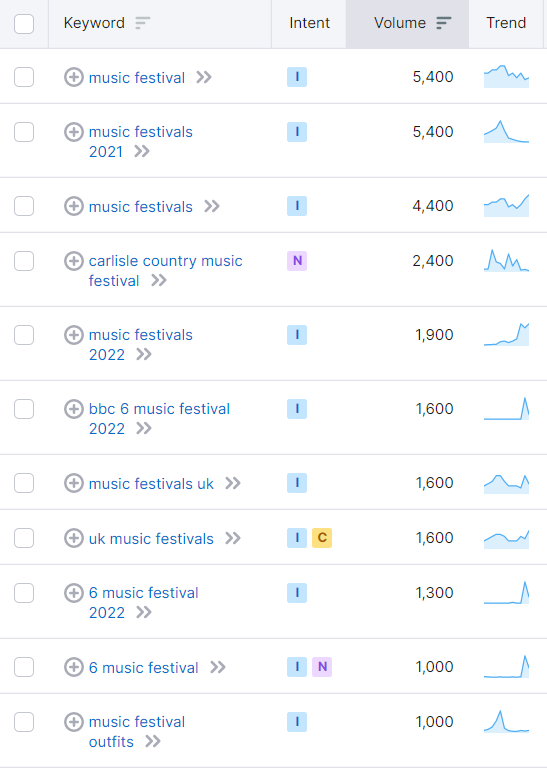547x782 pixels.
Task: Check the box for 'music festivals 2021'
Action: (x=24, y=132)
